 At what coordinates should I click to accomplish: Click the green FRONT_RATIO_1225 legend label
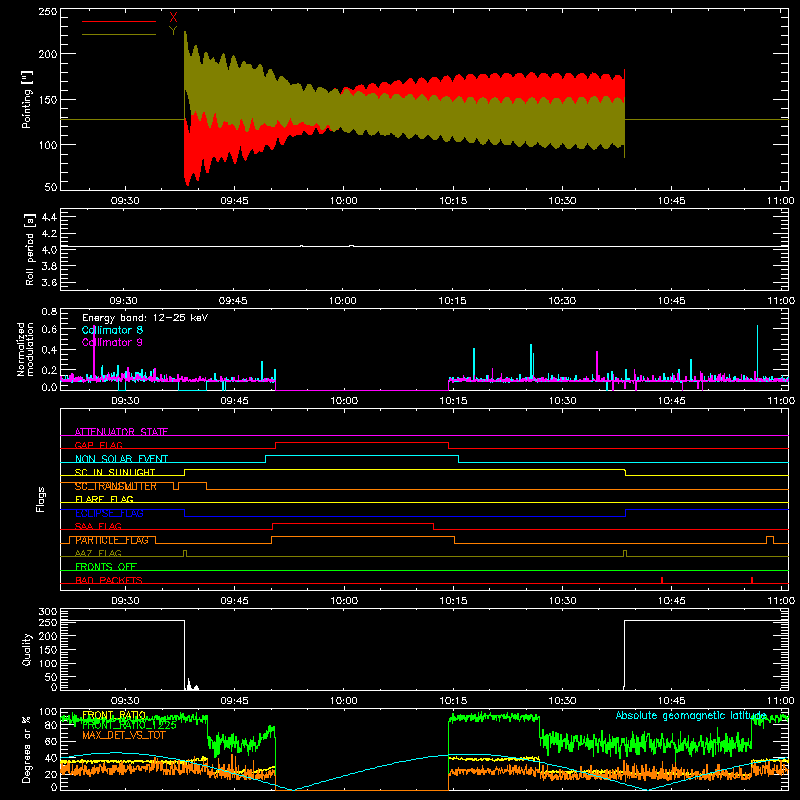pos(129,725)
